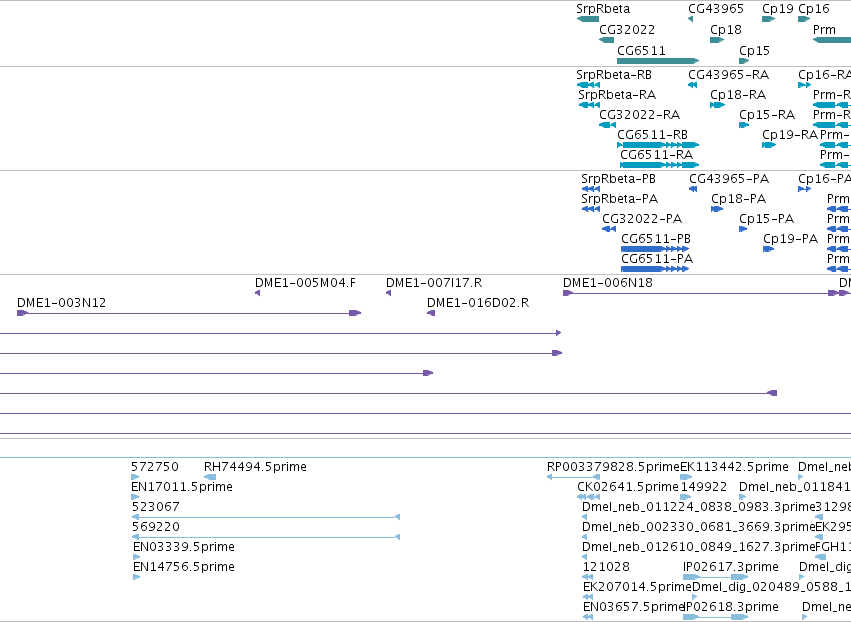Screen dimensions: 851x622
Task: Select the EN14756.5prime EST
Action: point(136,577)
